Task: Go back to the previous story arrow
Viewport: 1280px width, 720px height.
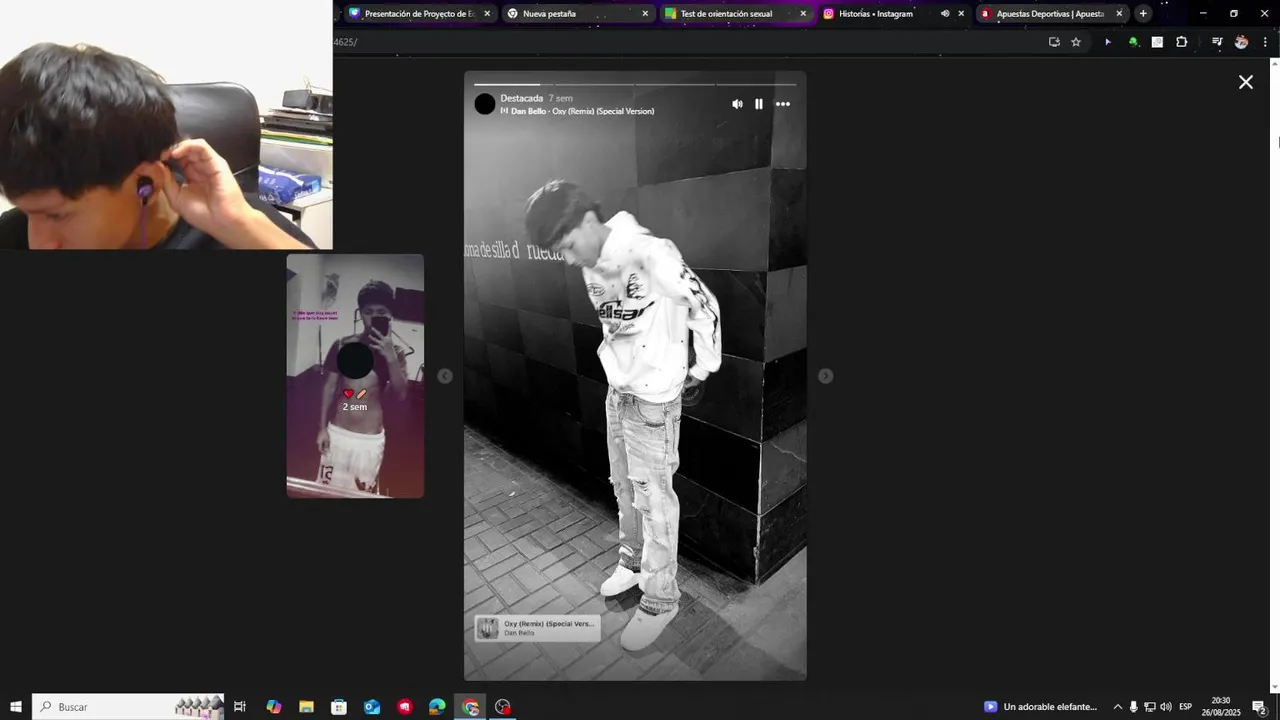Action: 445,376
